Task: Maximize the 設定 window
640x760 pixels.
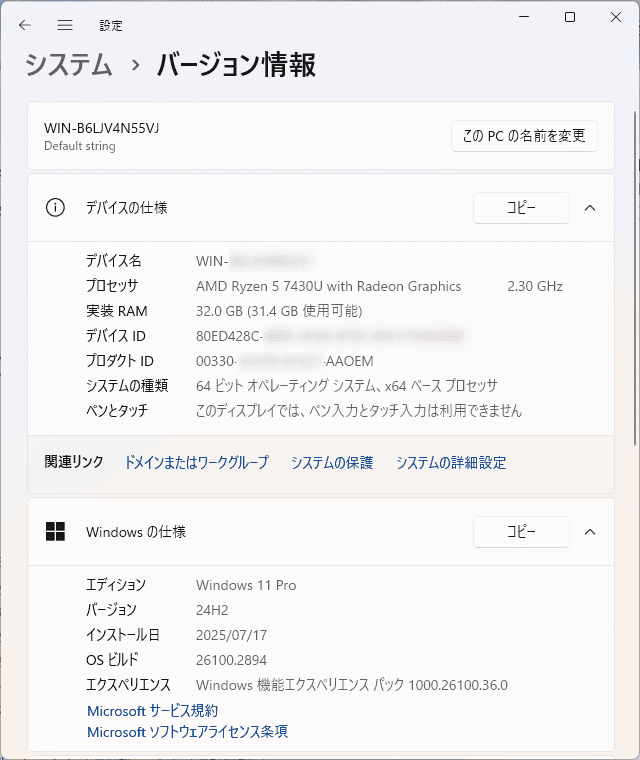Action: click(570, 18)
